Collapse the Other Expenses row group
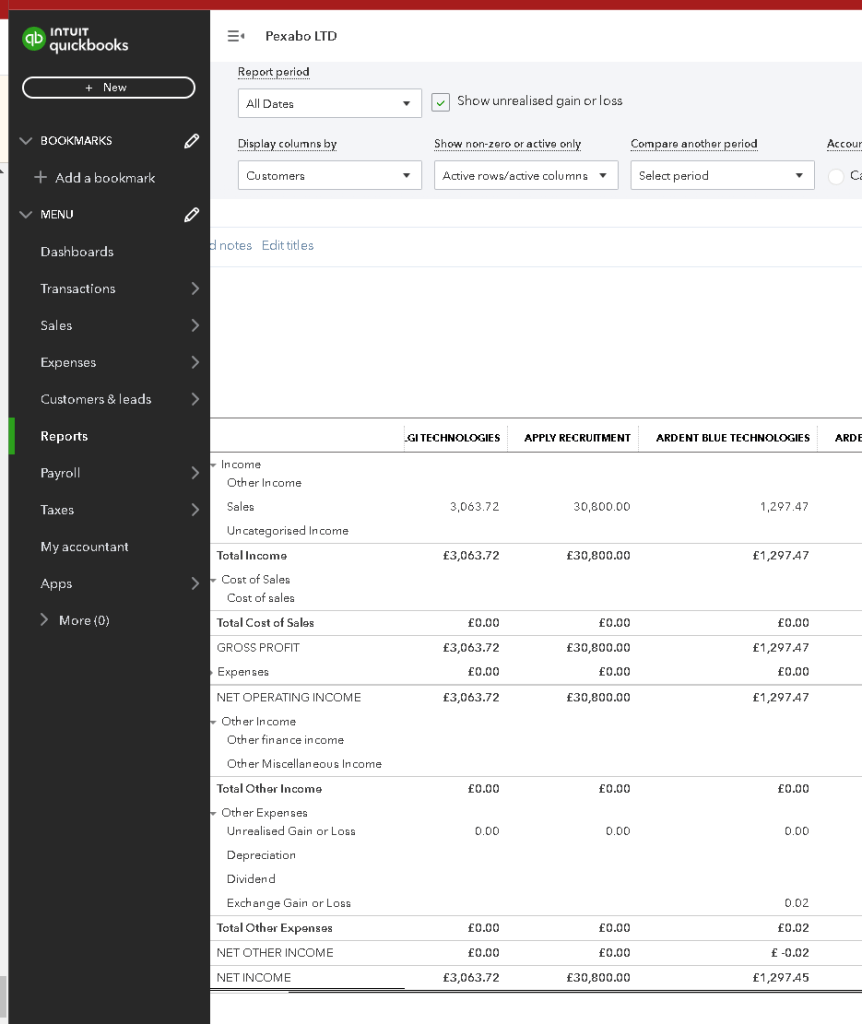This screenshot has height=1024, width=862. [x=214, y=814]
